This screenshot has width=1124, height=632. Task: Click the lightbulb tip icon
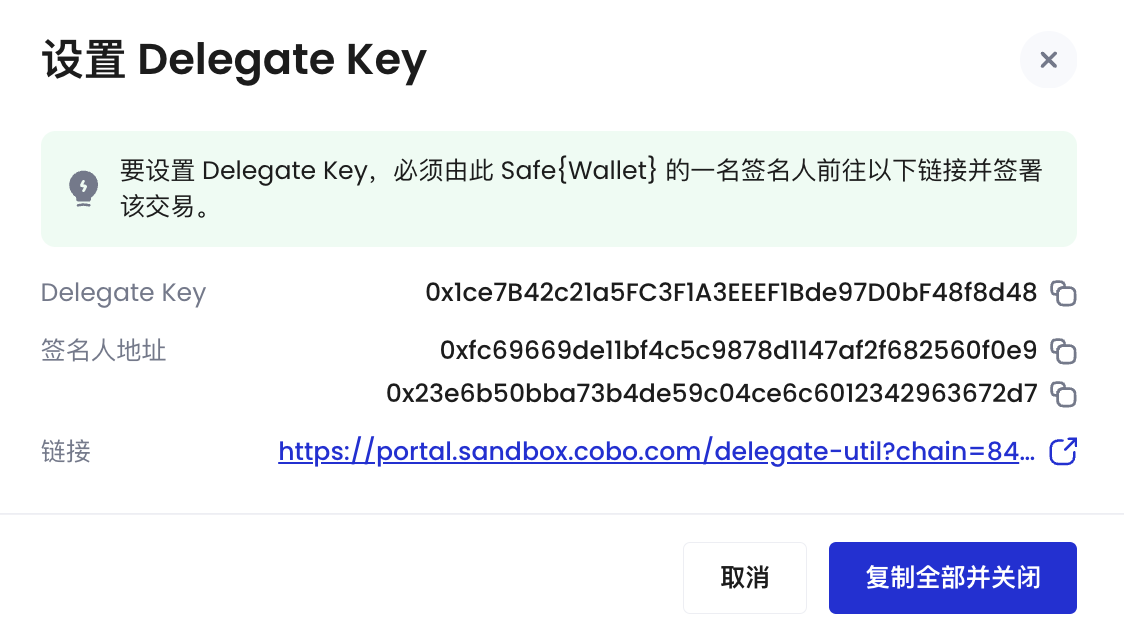83,188
